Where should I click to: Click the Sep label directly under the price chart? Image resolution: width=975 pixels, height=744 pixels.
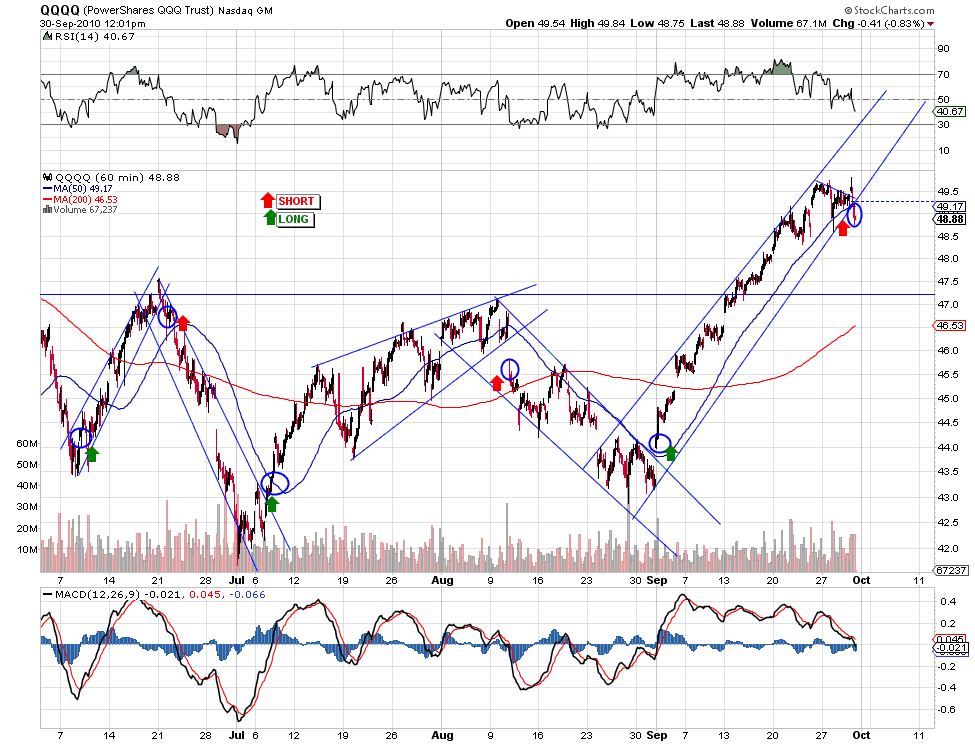tap(657, 580)
